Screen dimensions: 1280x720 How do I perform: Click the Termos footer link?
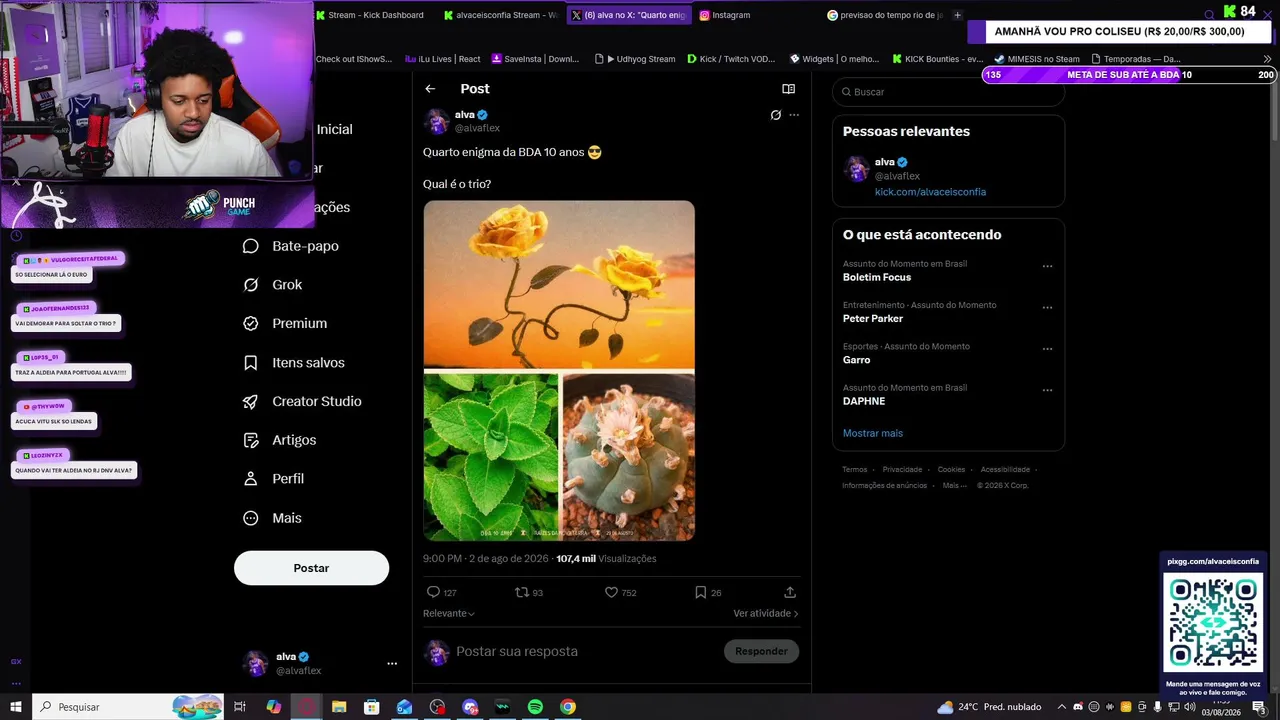tap(854, 469)
